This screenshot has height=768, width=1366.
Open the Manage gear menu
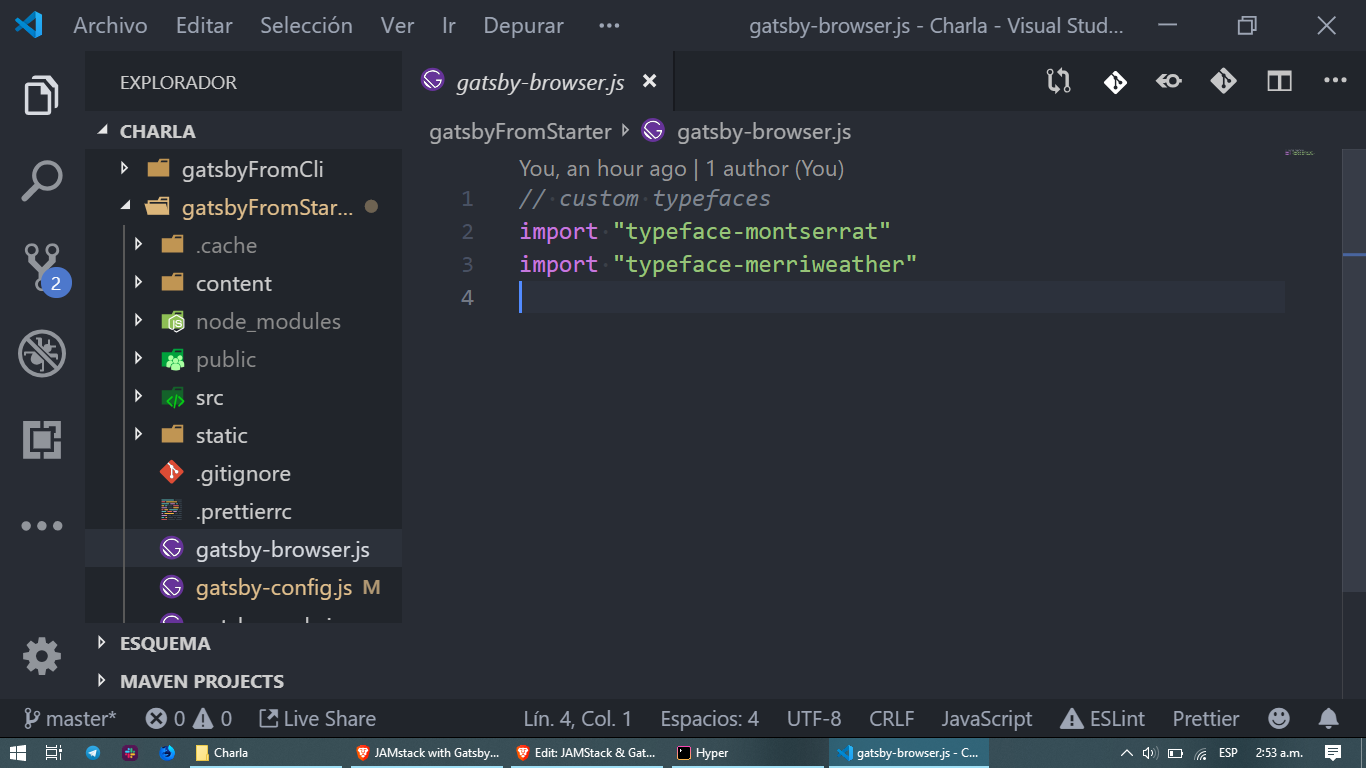point(41,657)
